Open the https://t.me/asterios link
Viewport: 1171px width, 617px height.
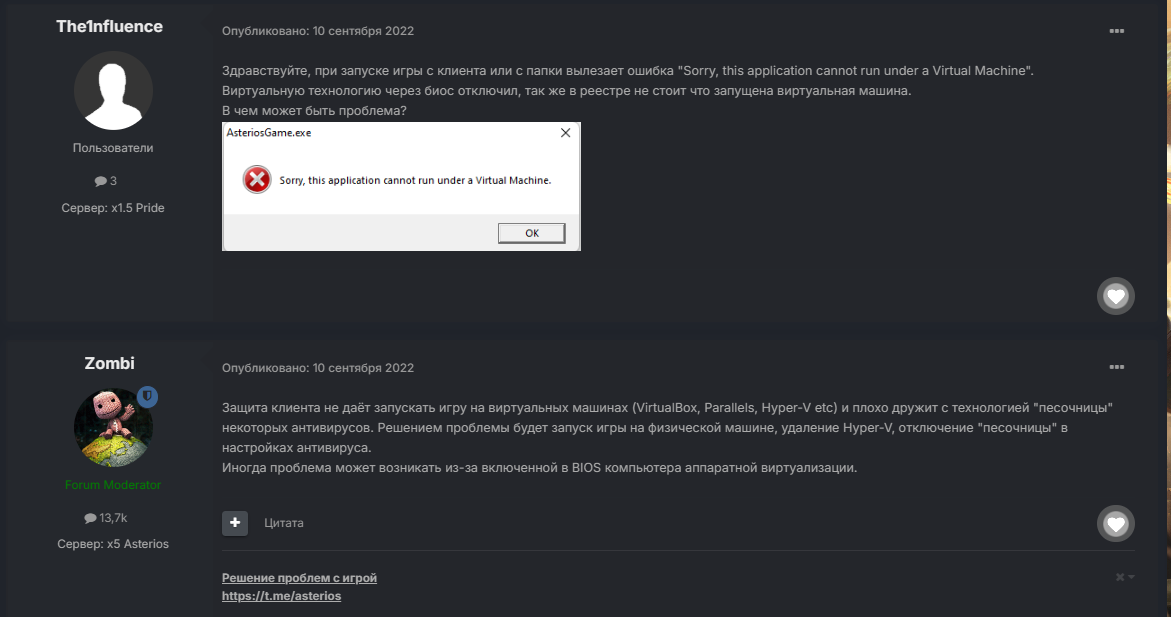click(x=282, y=596)
